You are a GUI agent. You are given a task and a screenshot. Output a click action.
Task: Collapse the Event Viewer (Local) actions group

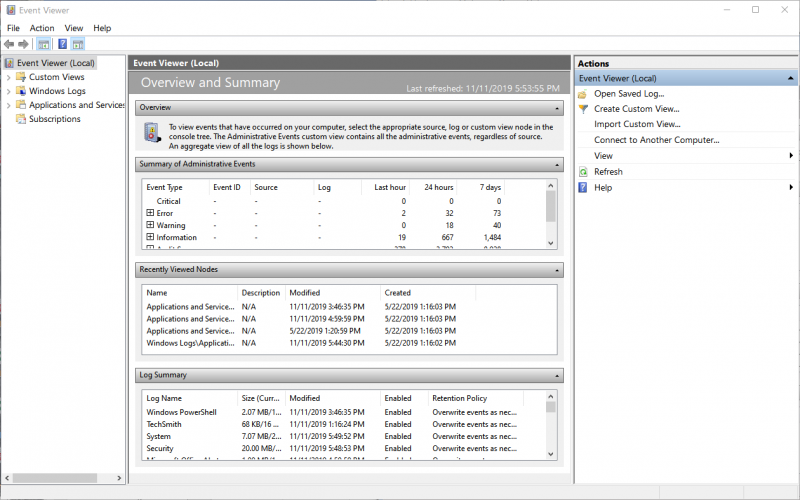790,78
